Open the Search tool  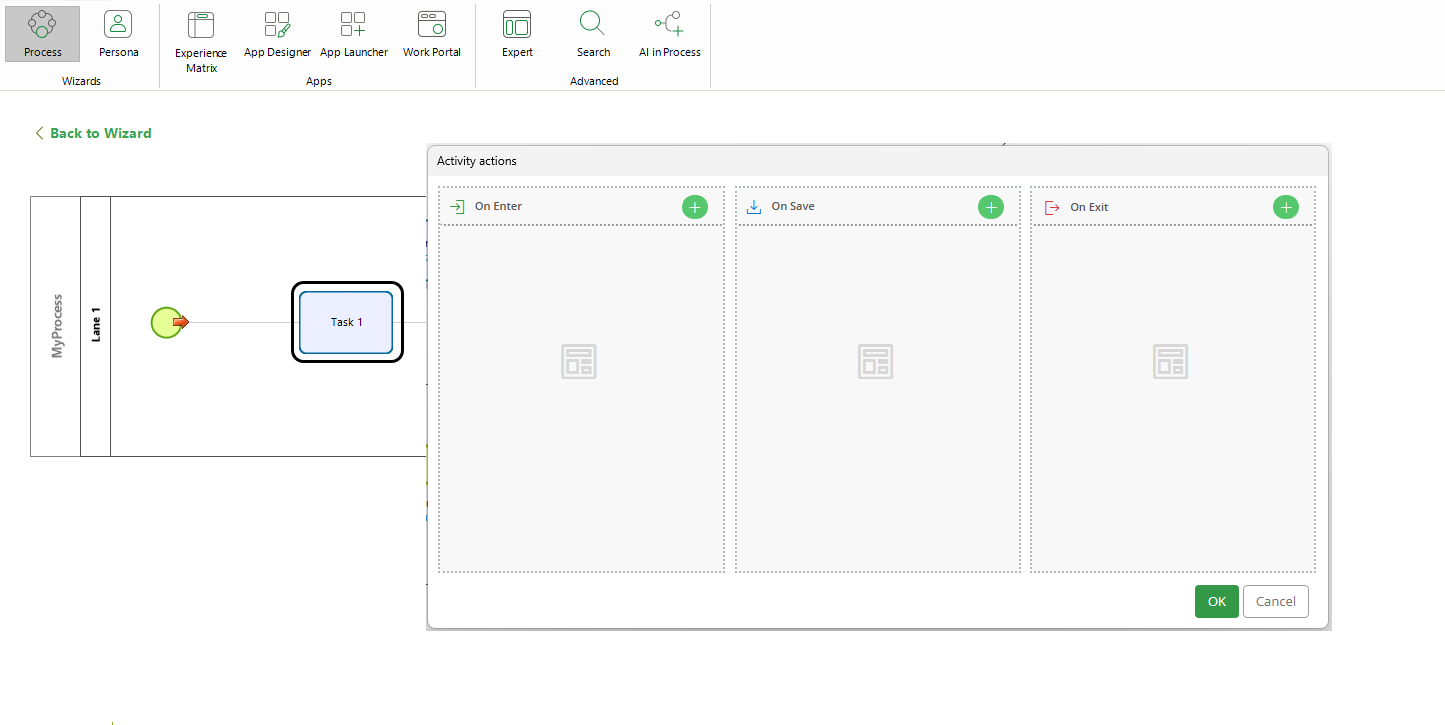(593, 35)
